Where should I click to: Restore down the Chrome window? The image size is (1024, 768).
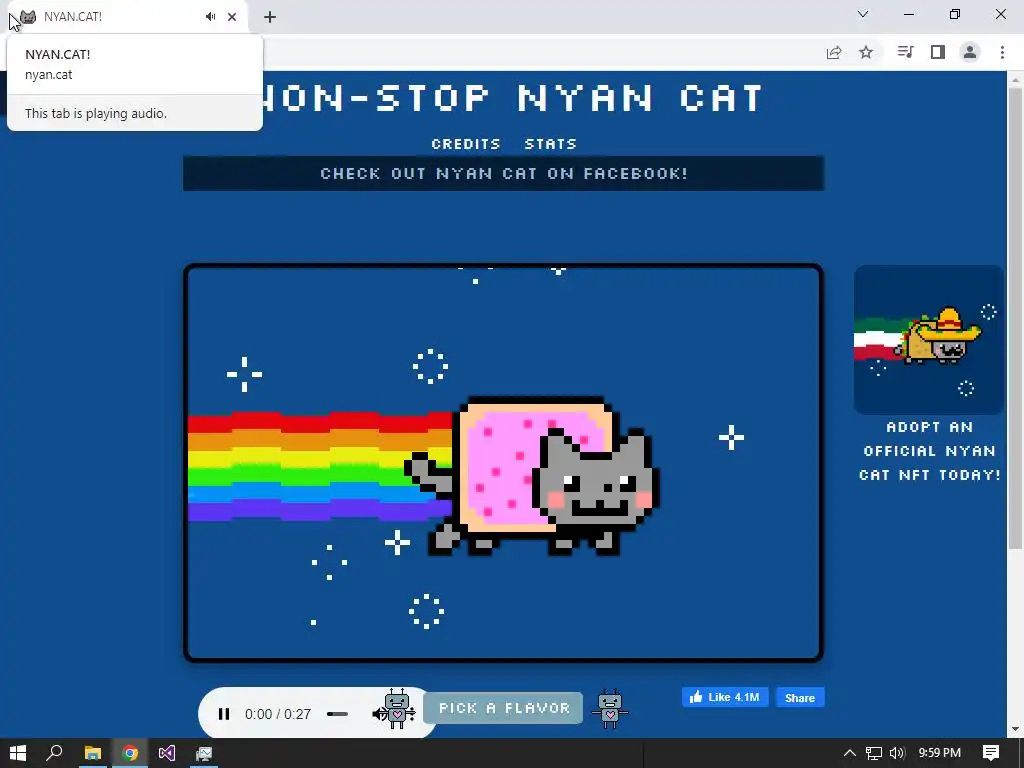[x=955, y=14]
